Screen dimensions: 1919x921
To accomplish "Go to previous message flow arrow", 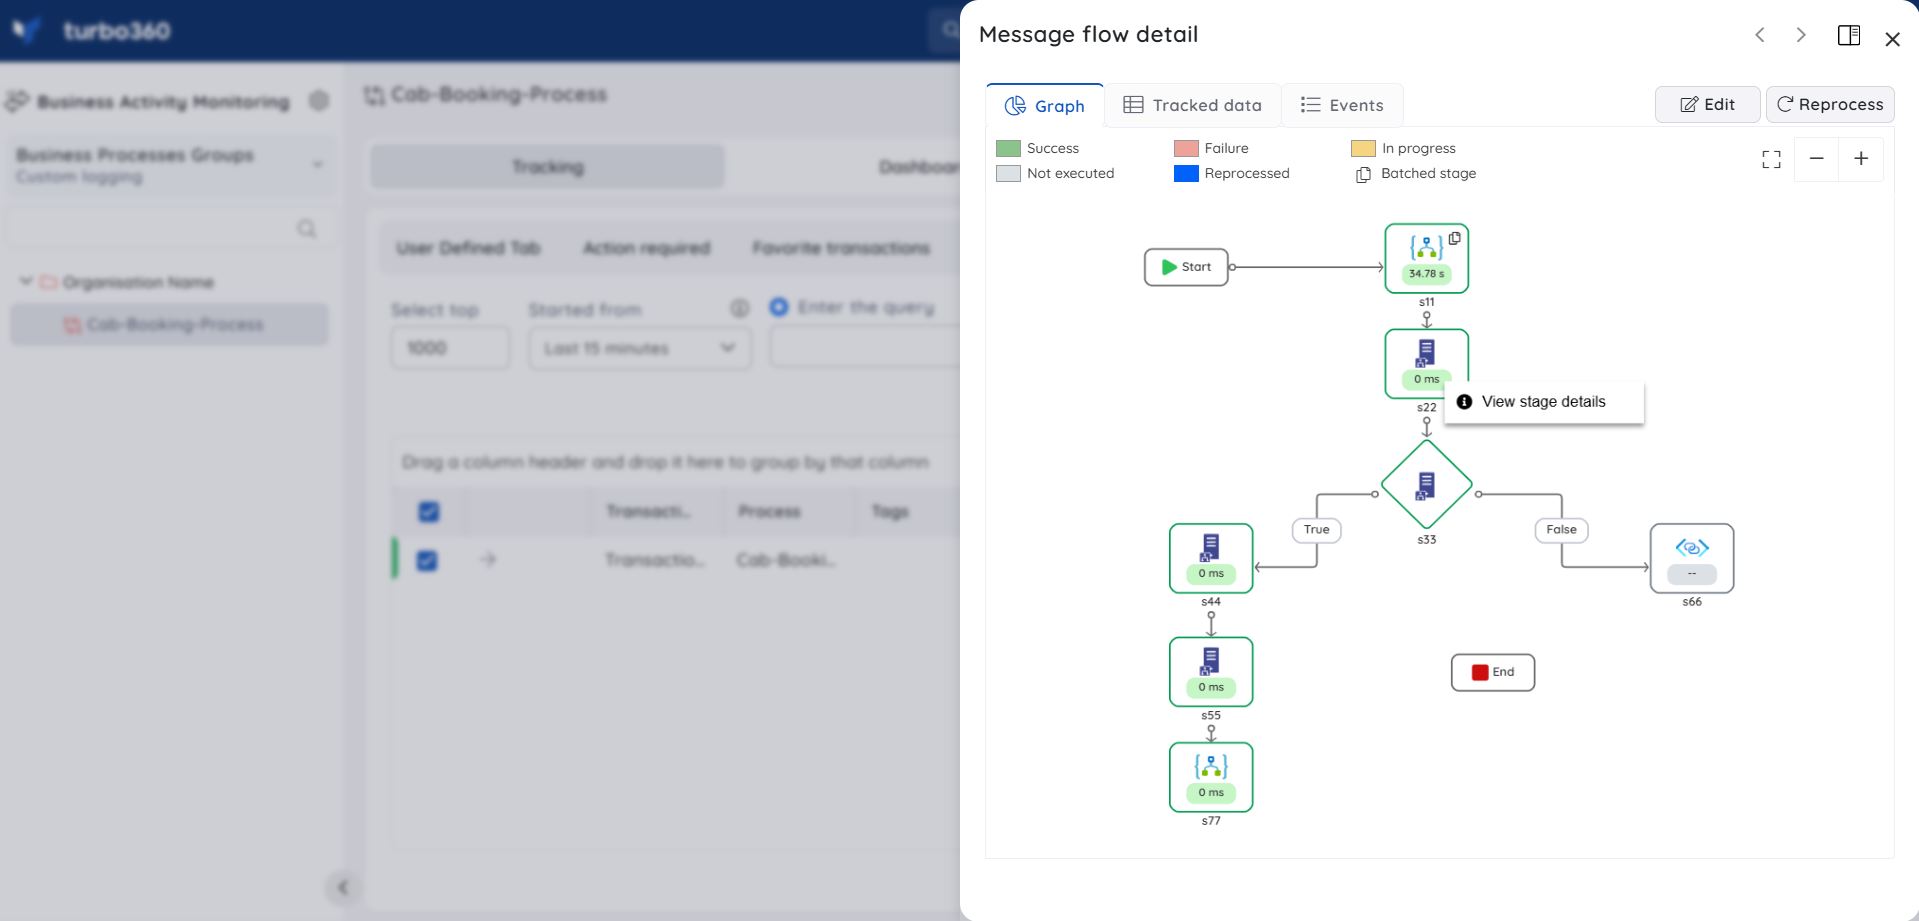I will [1760, 35].
